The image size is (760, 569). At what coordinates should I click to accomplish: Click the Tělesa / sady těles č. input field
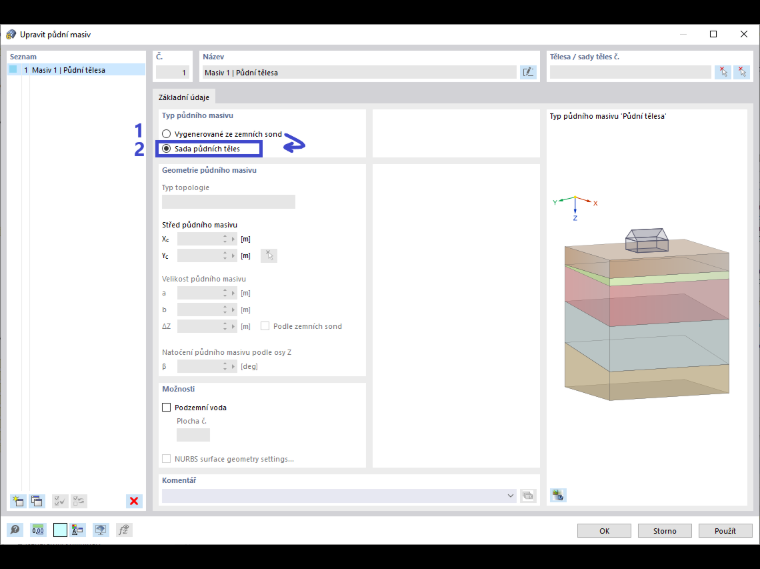[x=631, y=72]
